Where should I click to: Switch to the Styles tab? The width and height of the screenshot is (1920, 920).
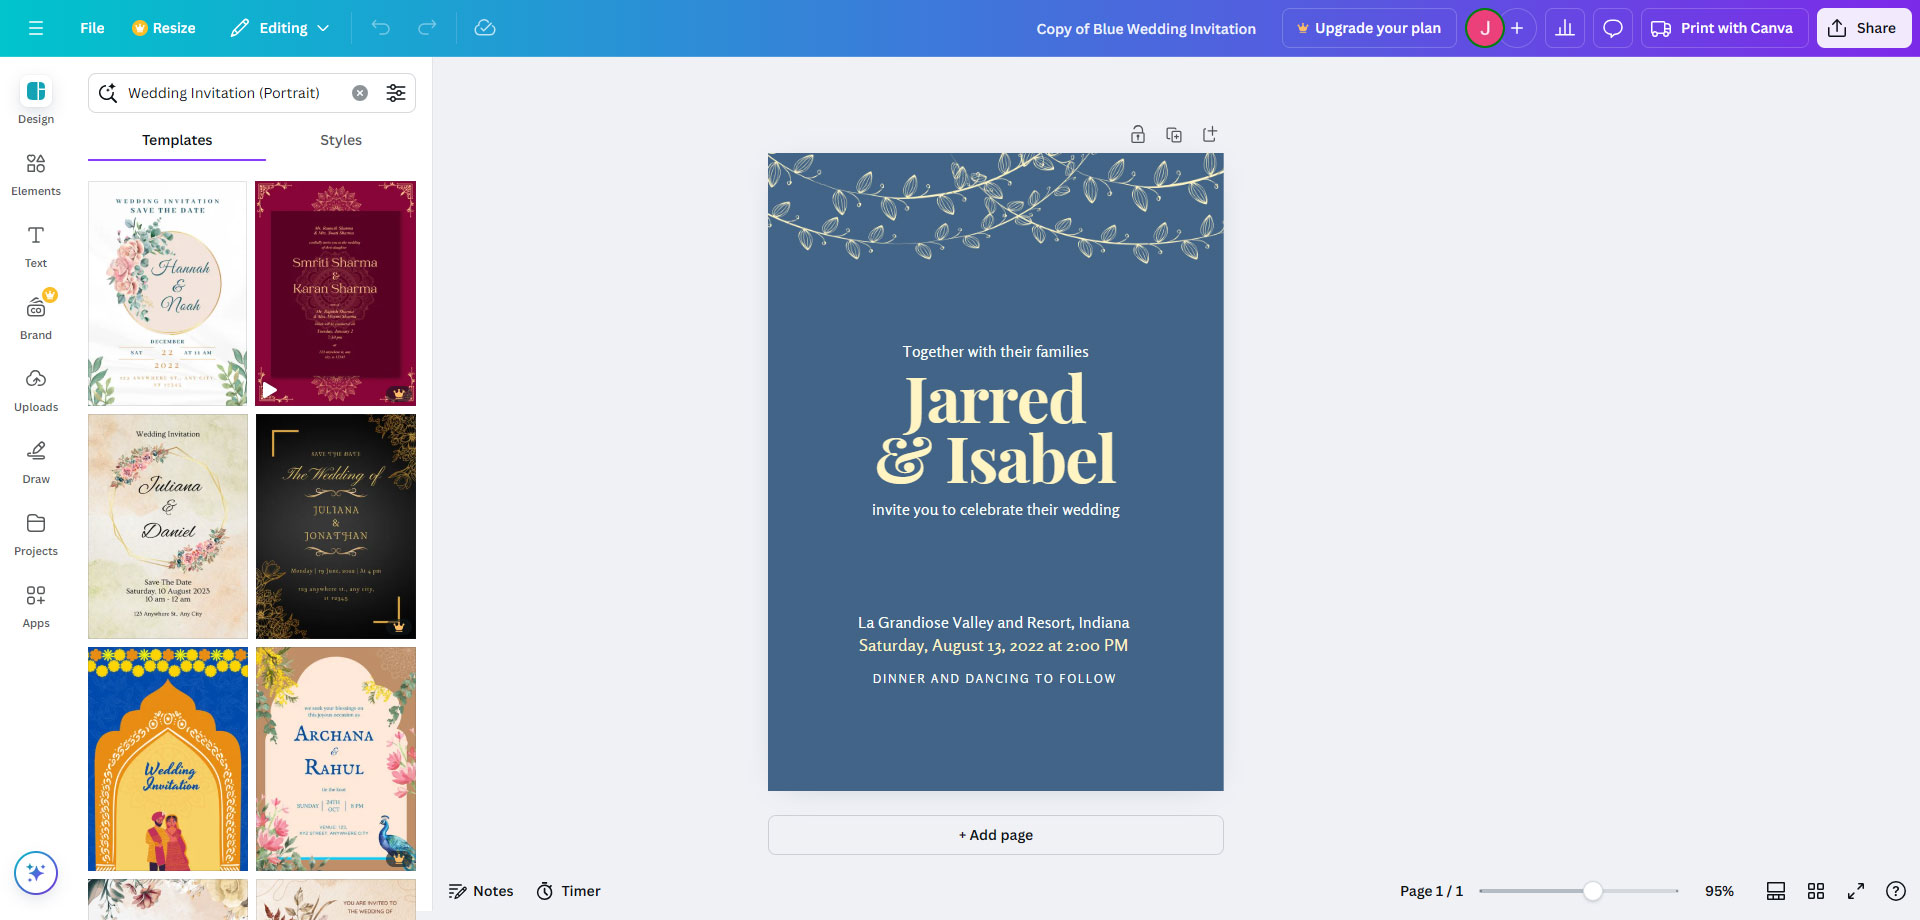(x=341, y=140)
